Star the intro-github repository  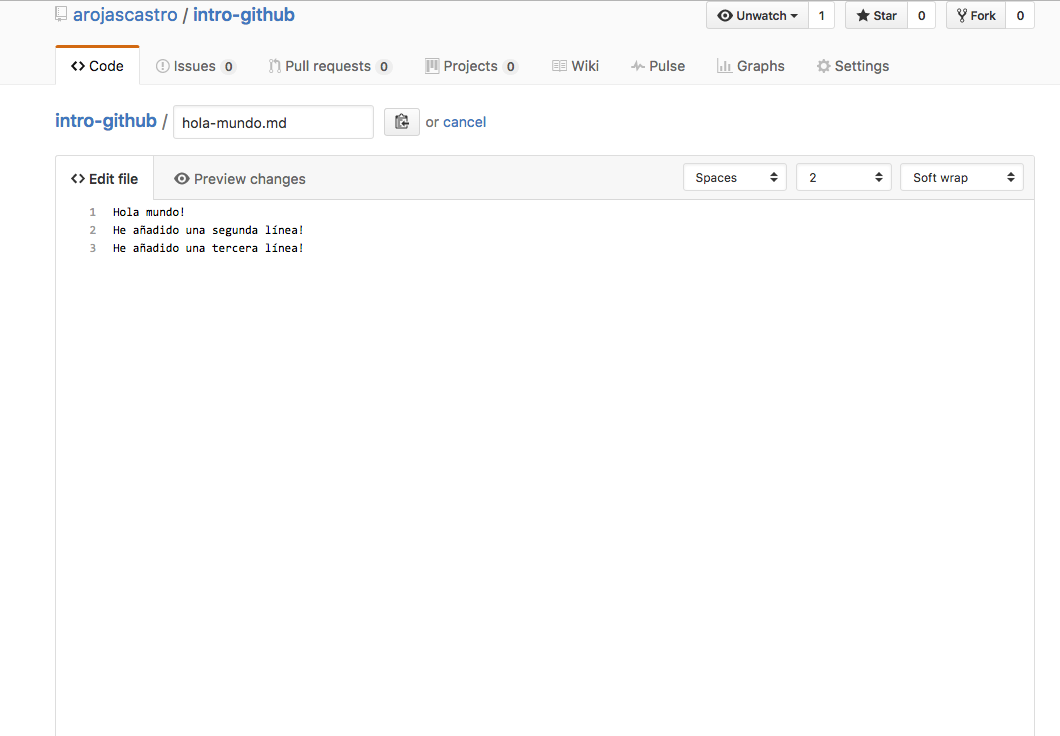click(876, 16)
